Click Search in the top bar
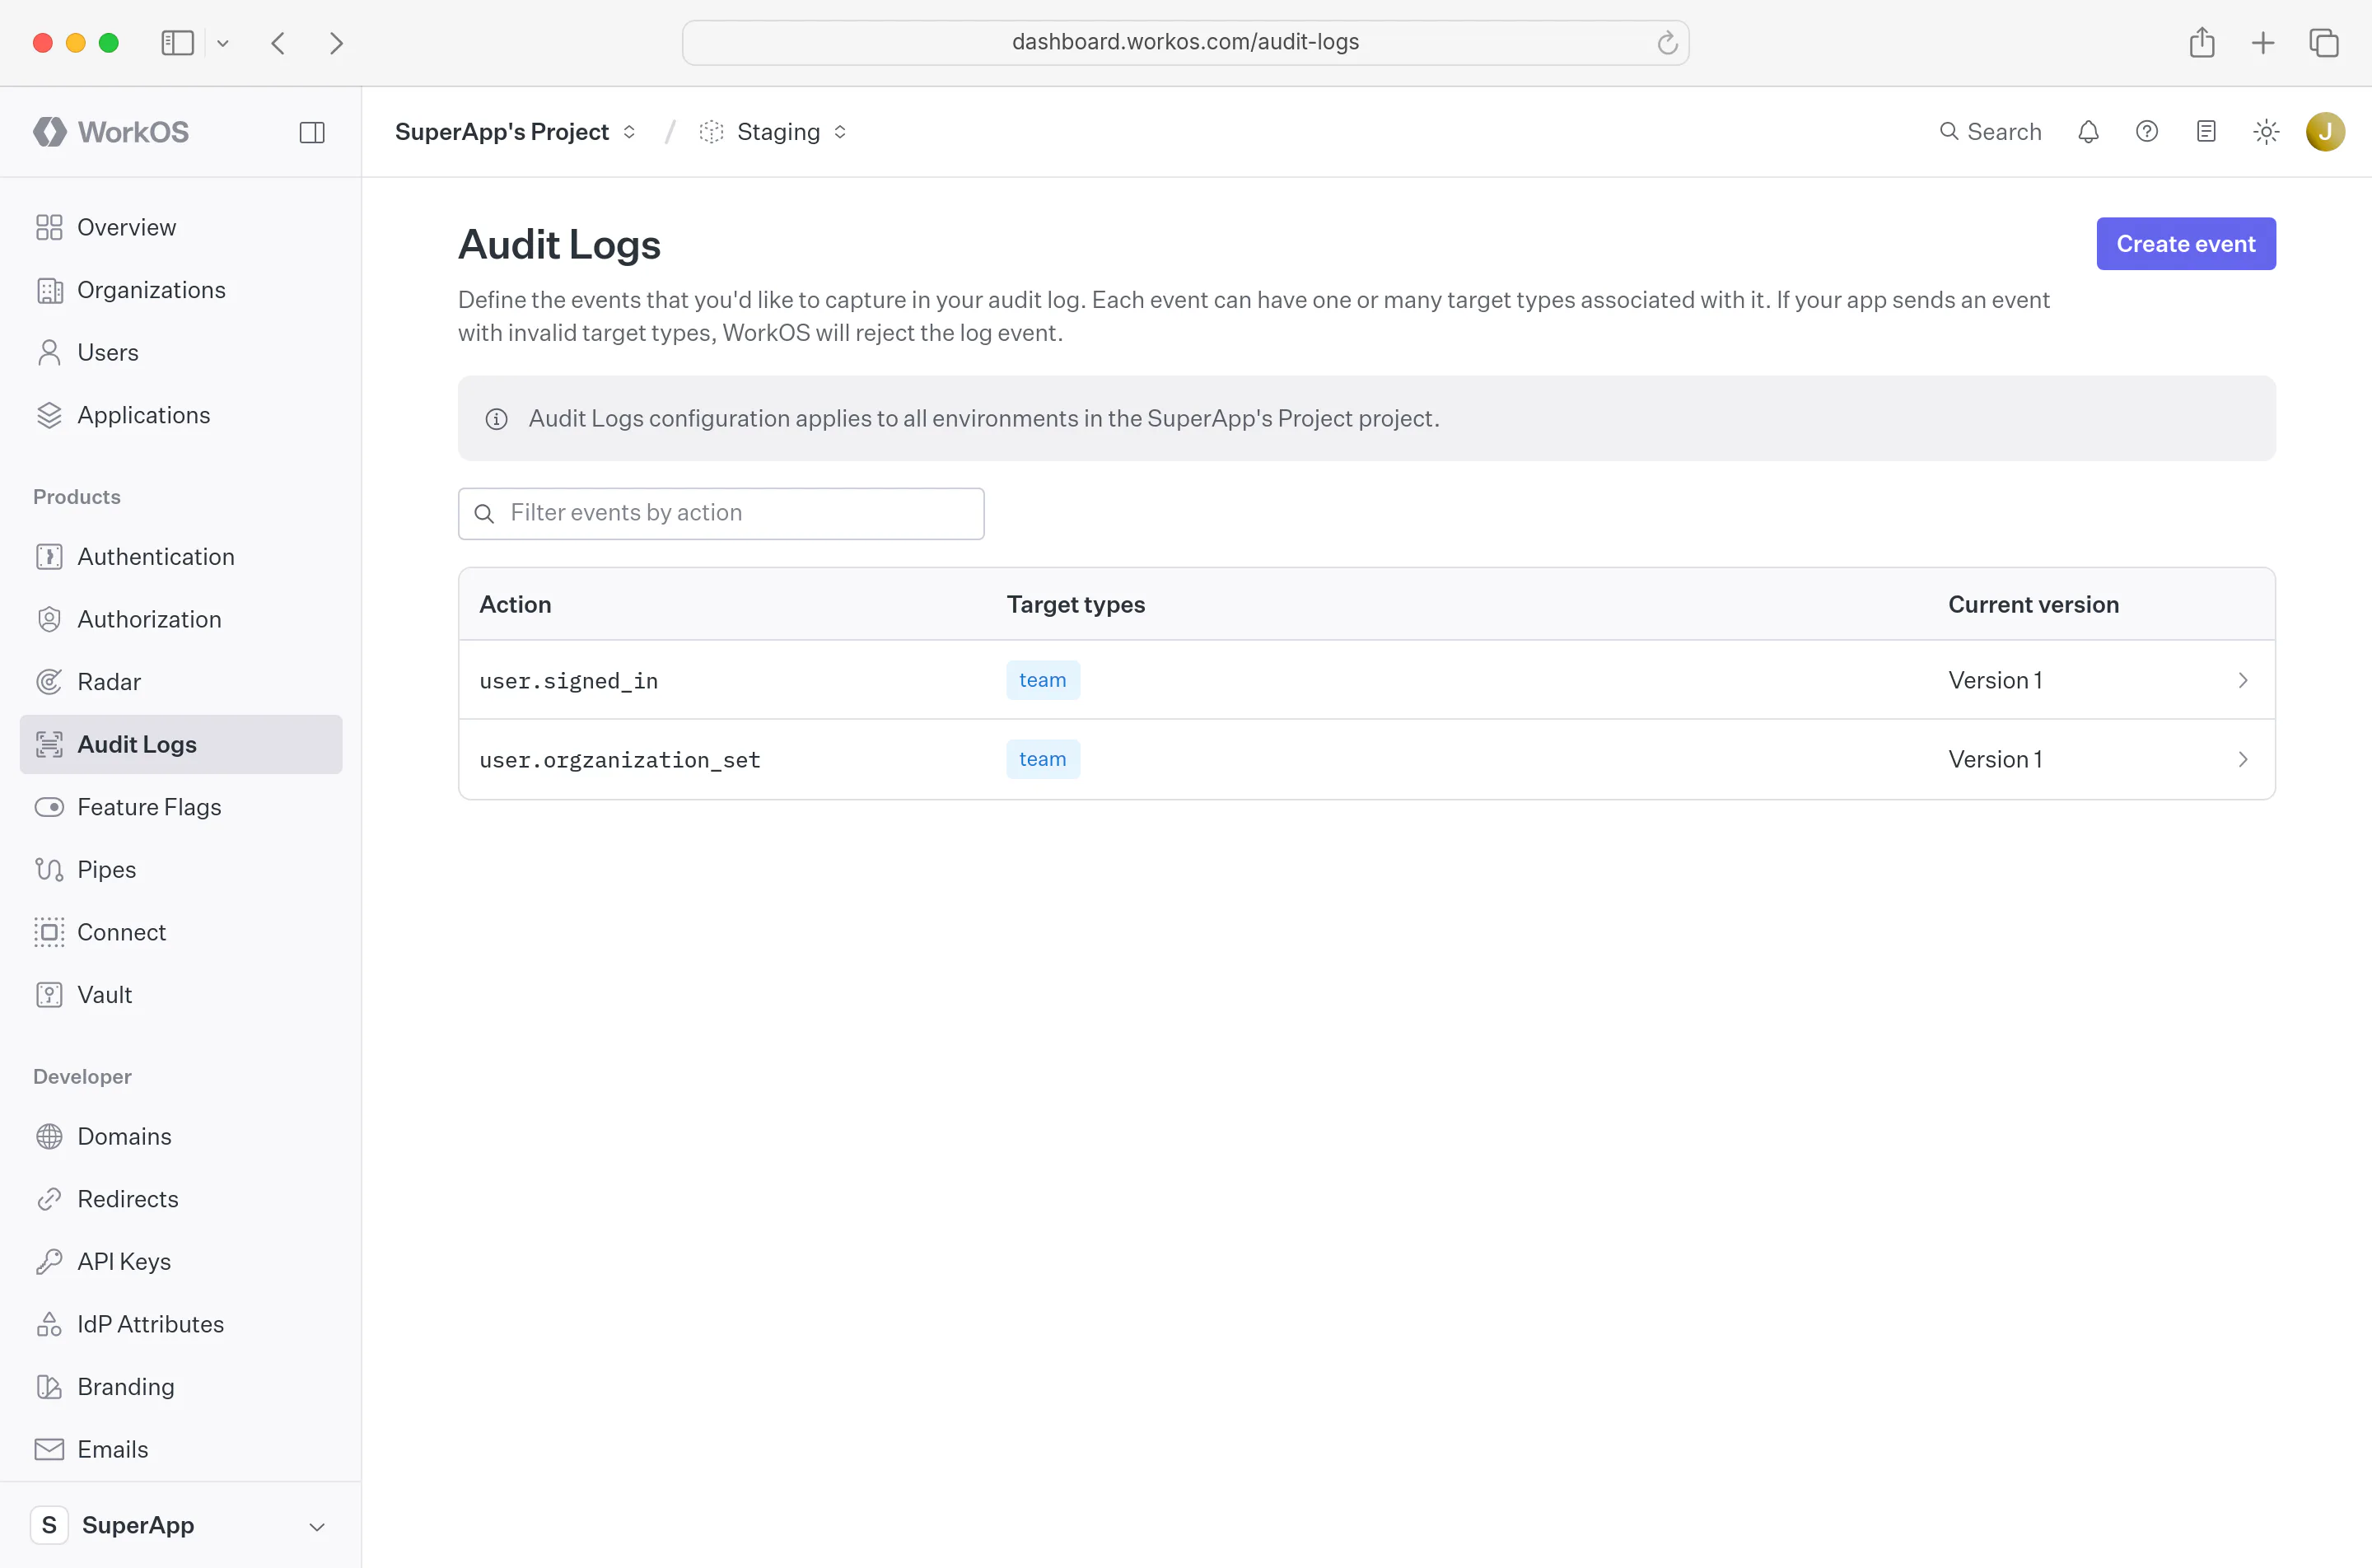This screenshot has width=2372, height=1568. pos(1990,132)
